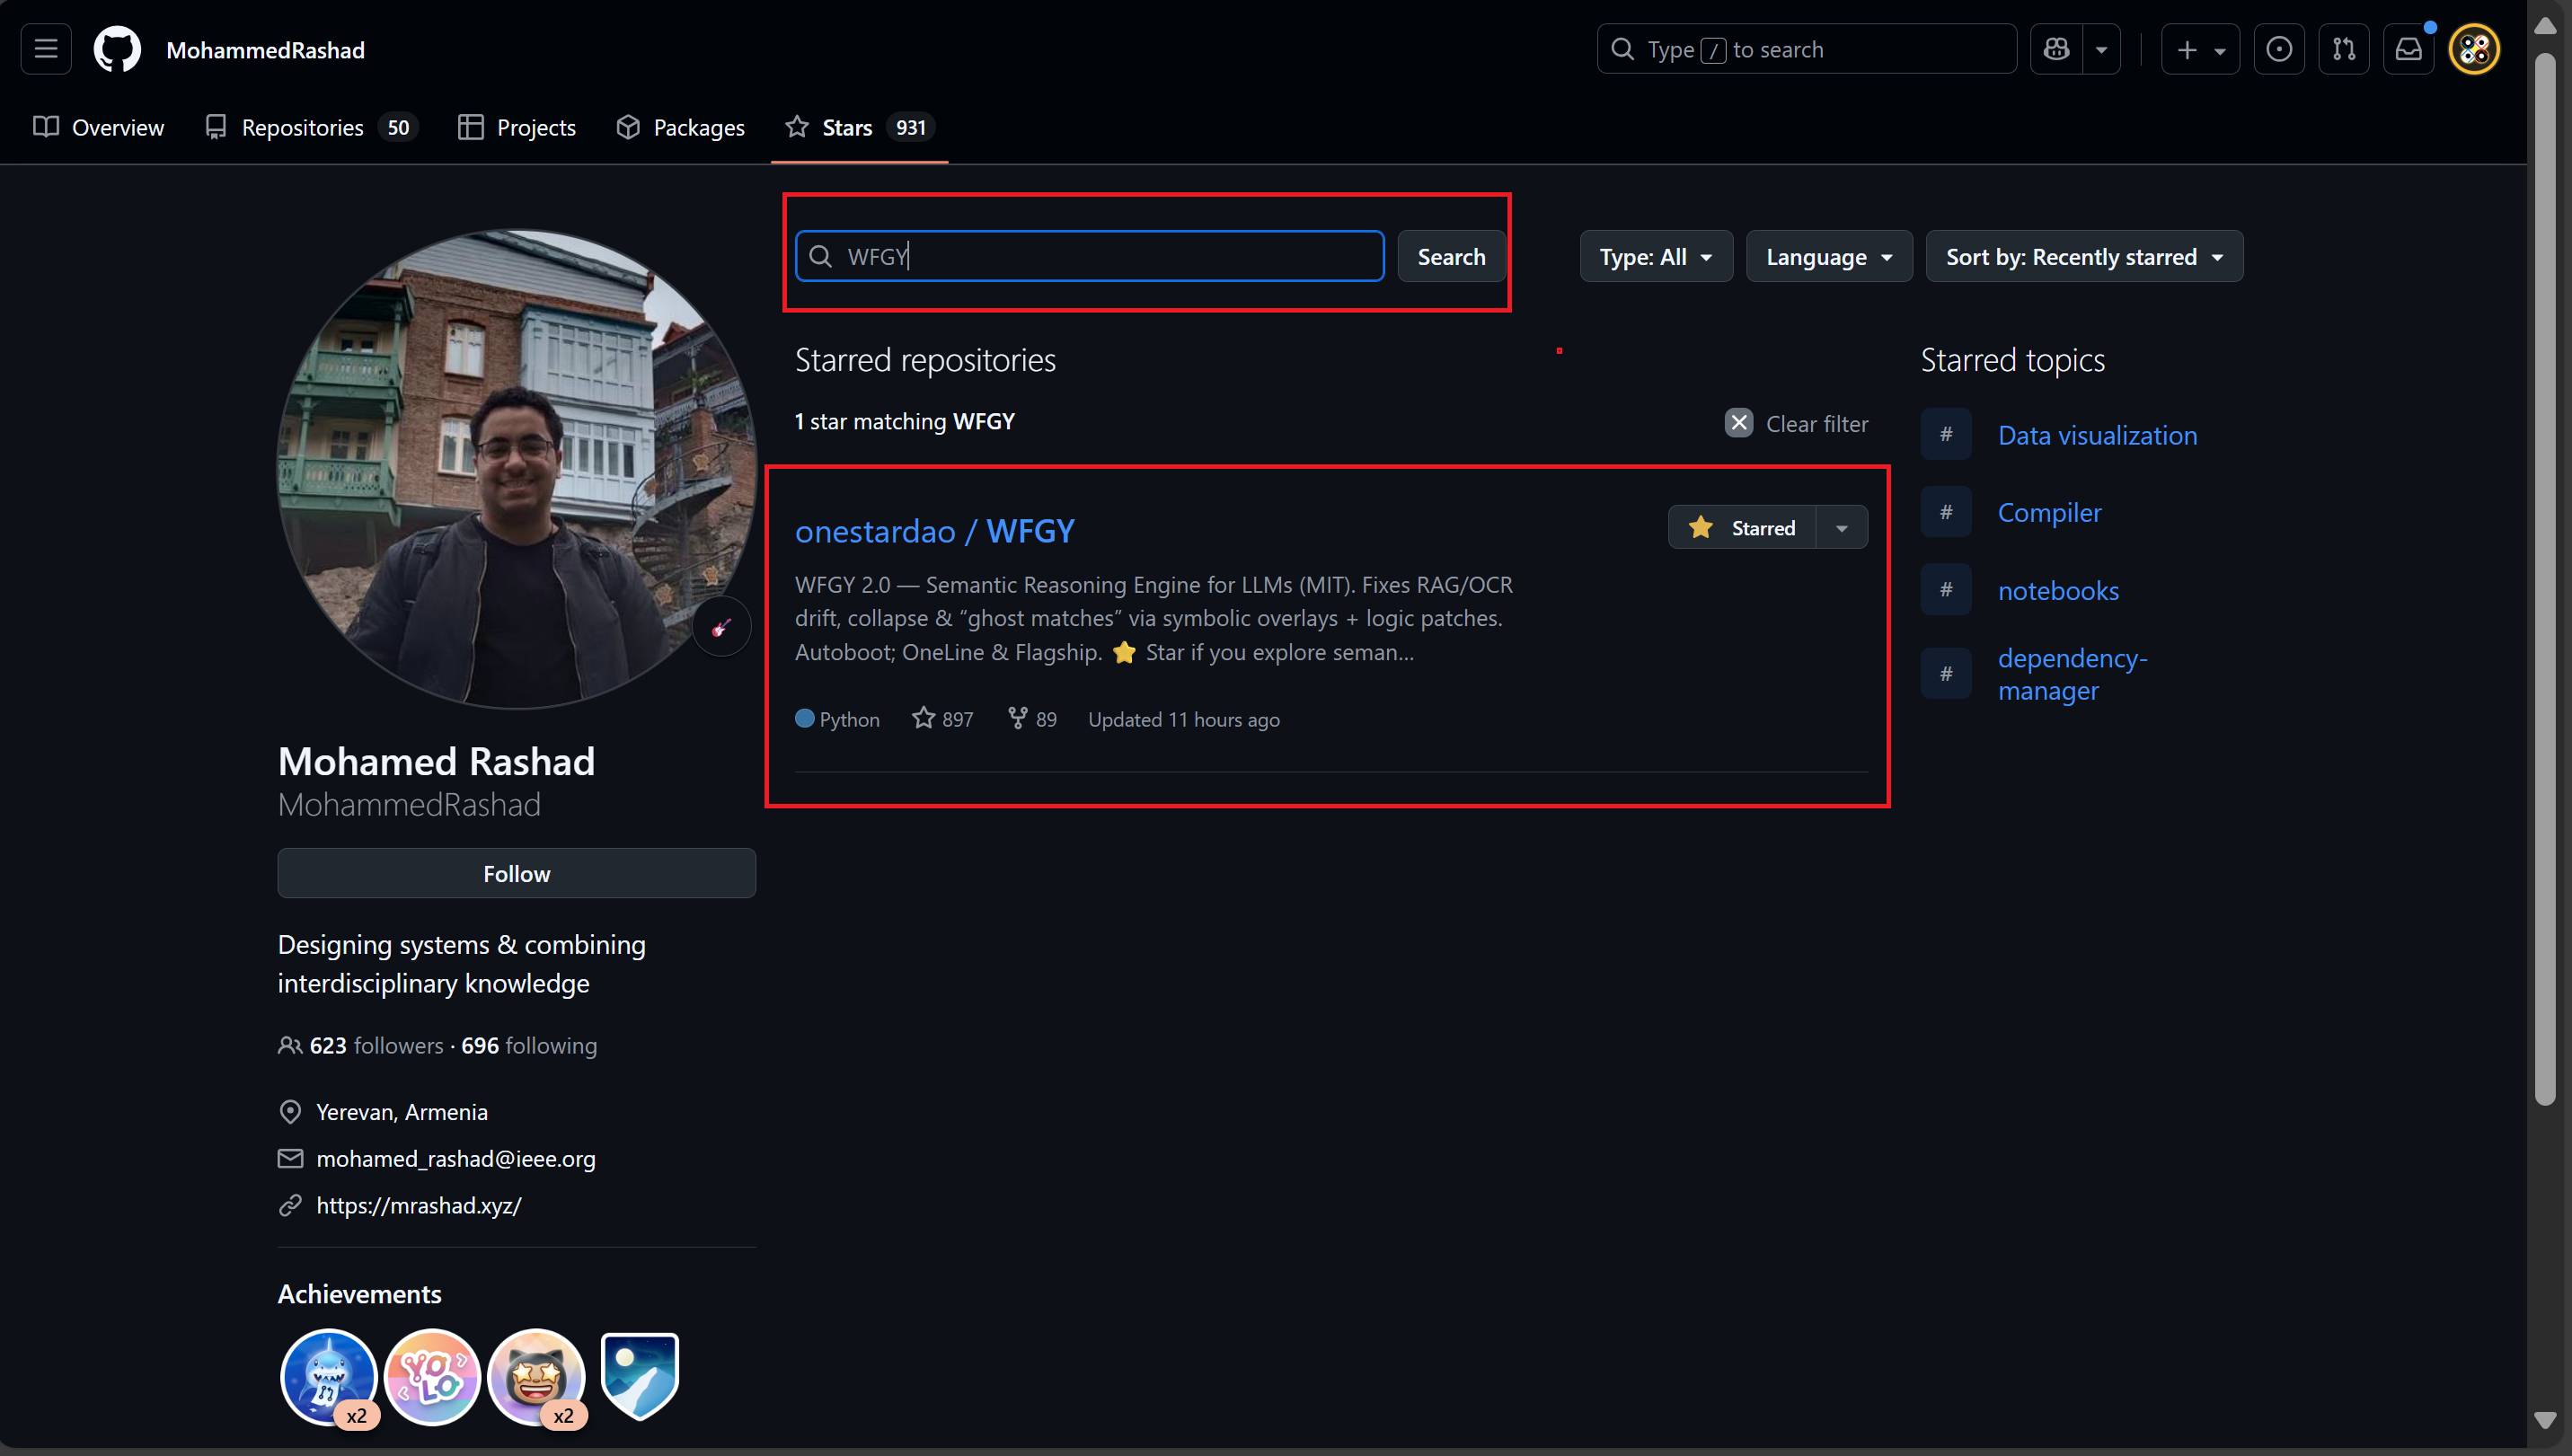
Task: Open the onestardao / WFGY repository link
Action: pos(934,531)
